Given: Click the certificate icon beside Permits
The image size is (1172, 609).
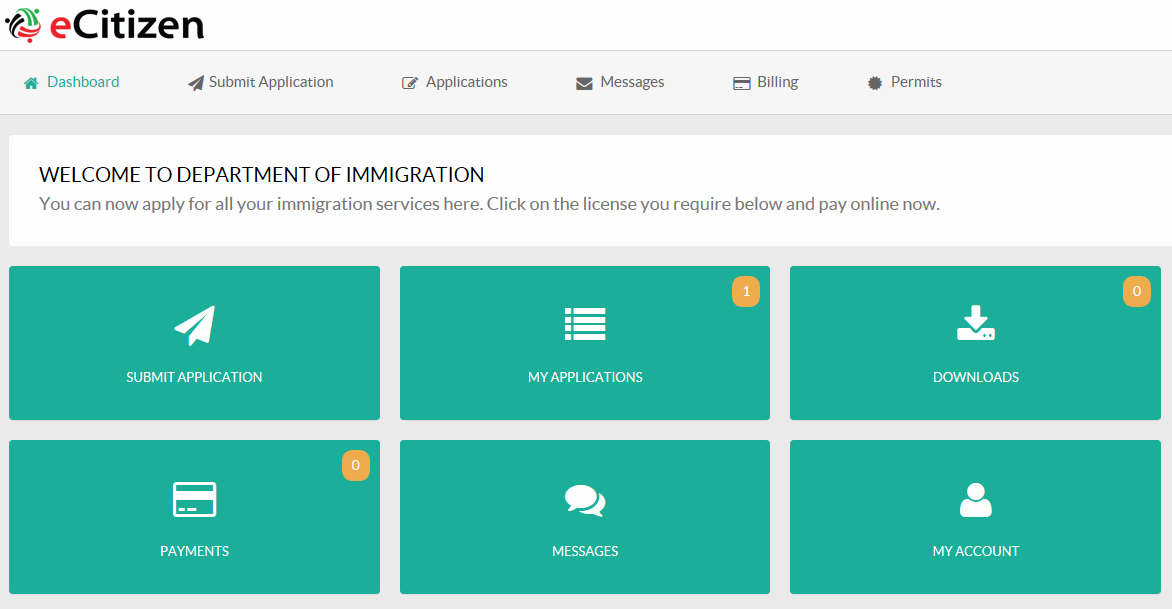Looking at the screenshot, I should coord(875,83).
